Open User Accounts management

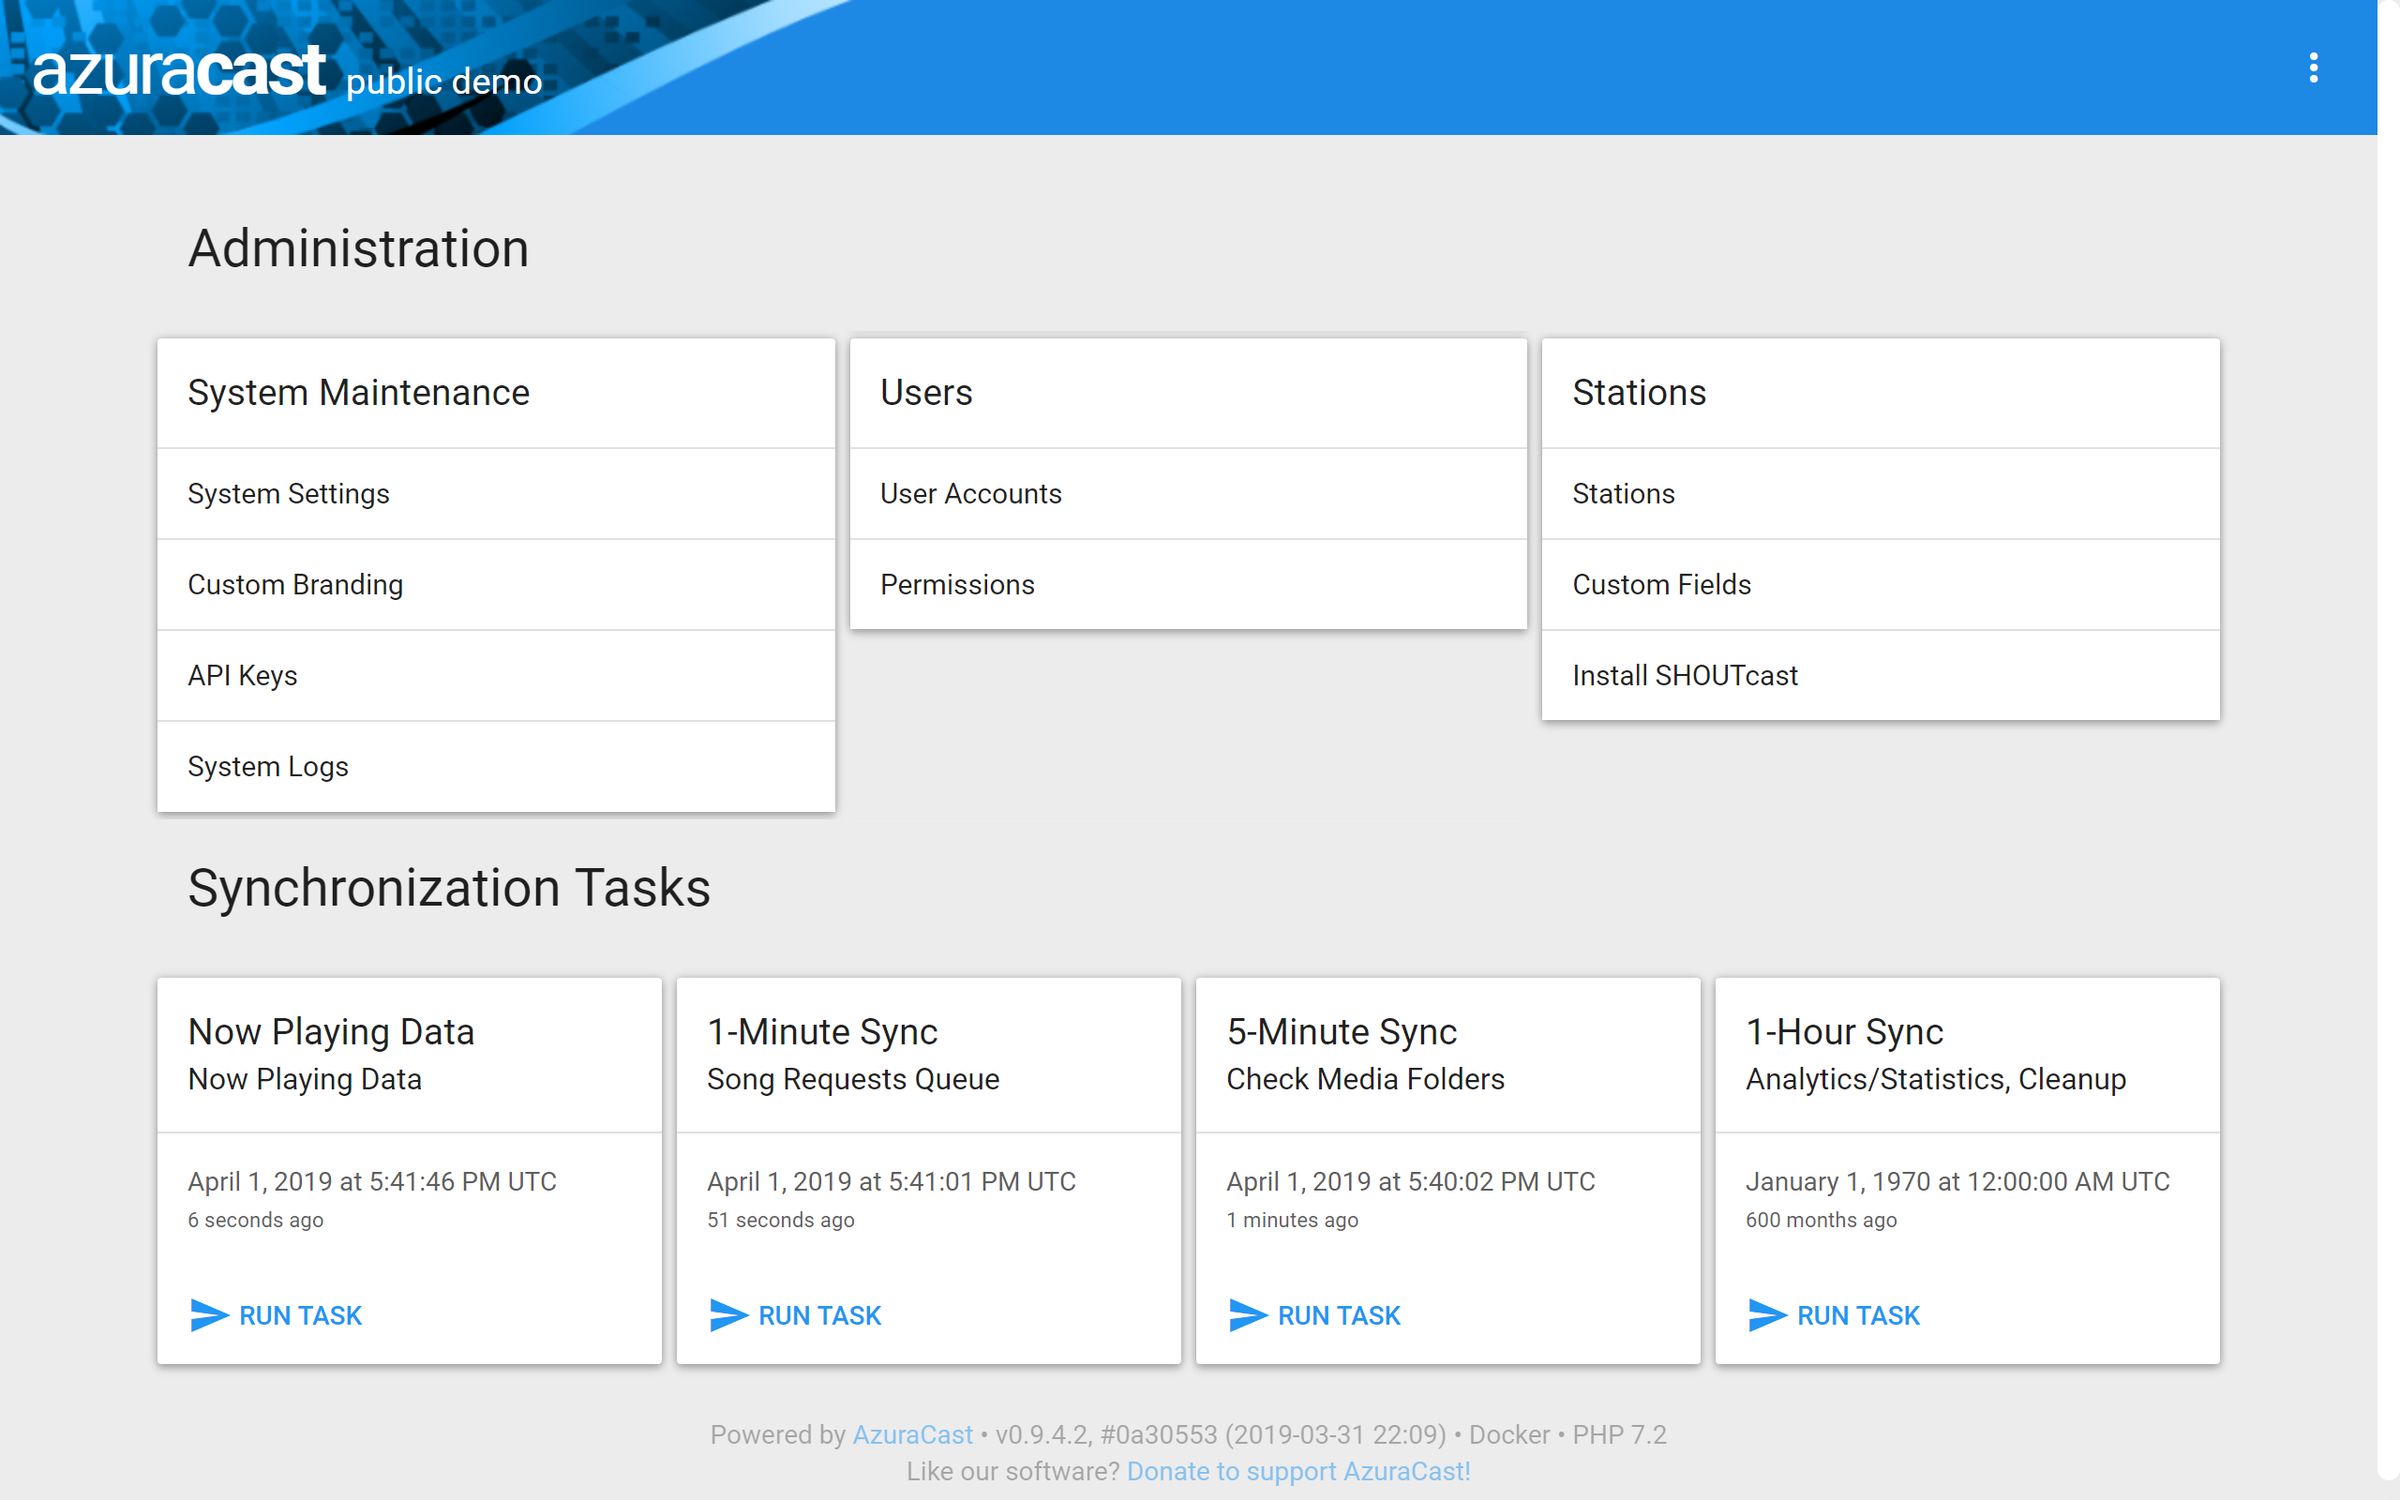[970, 493]
